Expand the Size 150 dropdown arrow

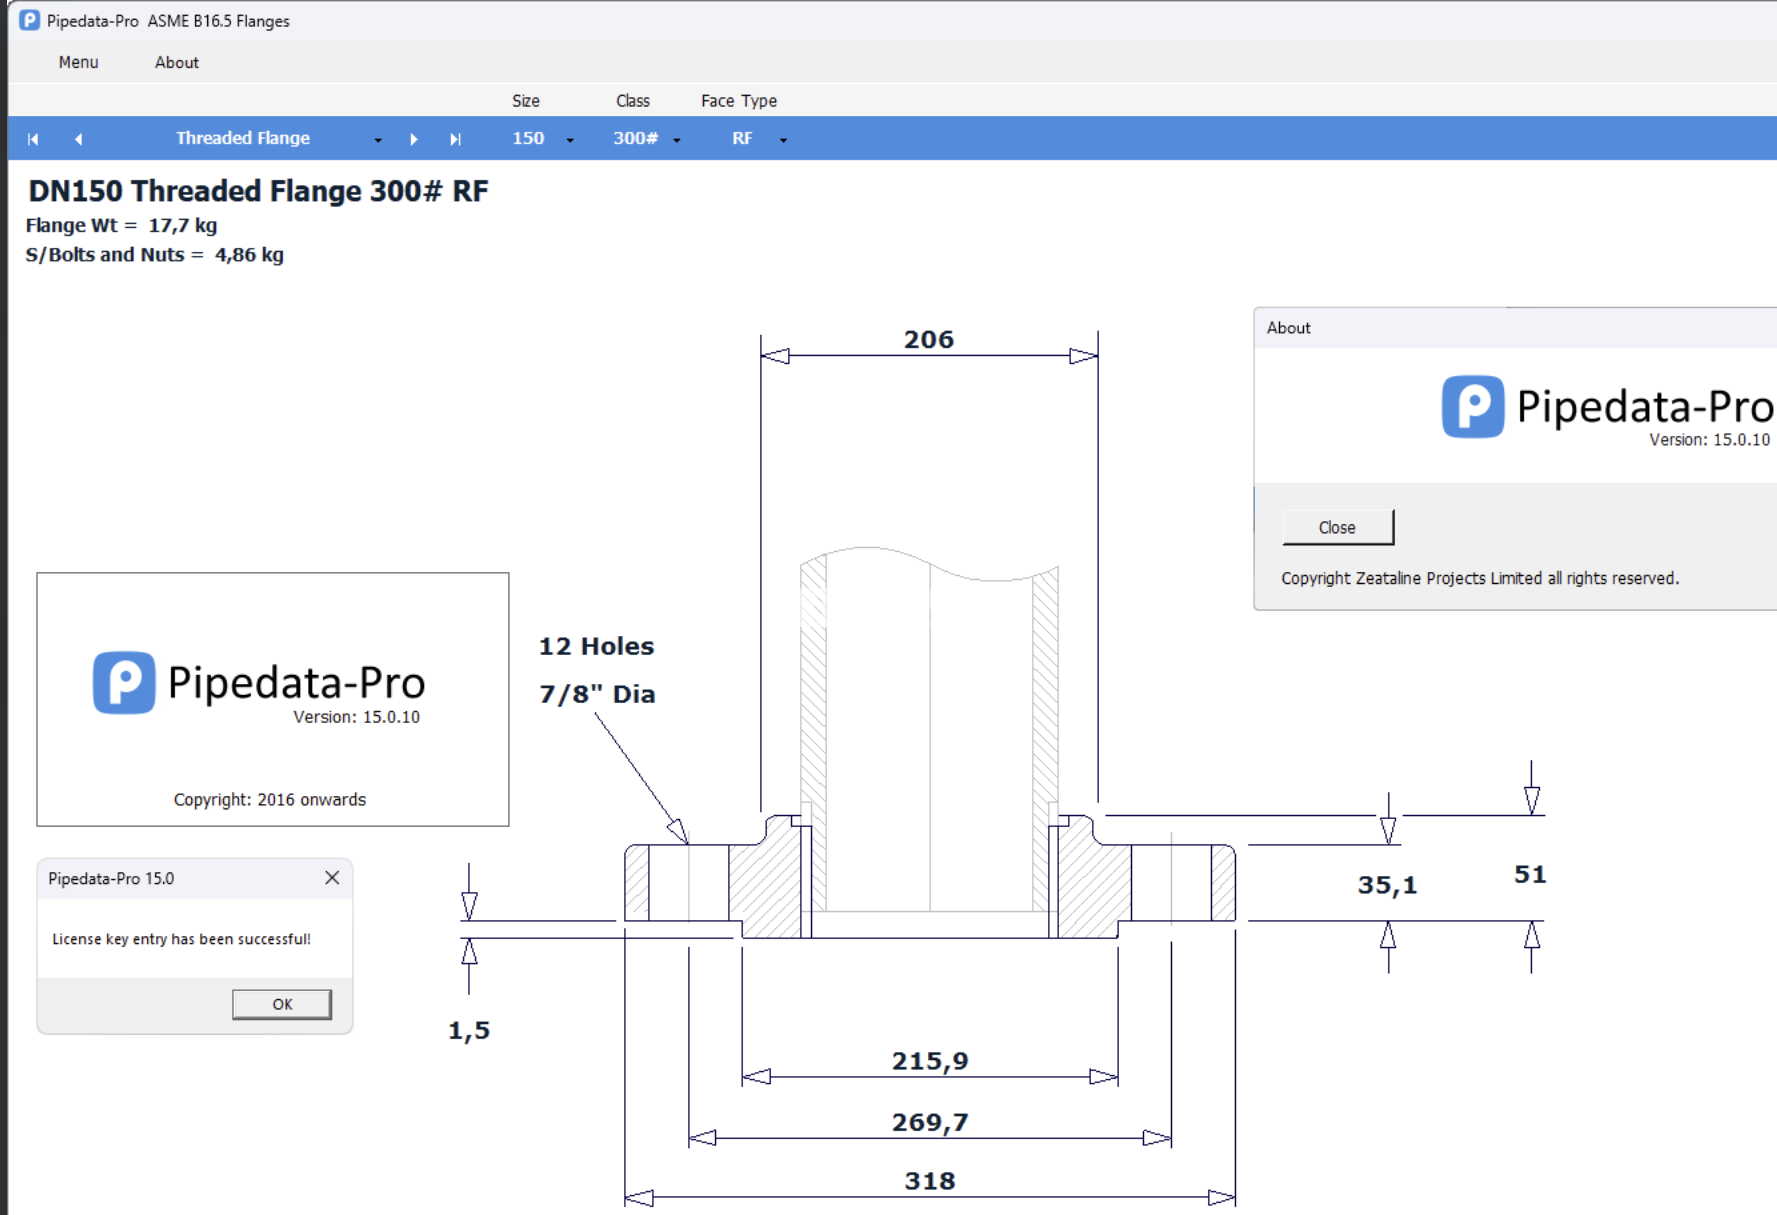(x=570, y=140)
